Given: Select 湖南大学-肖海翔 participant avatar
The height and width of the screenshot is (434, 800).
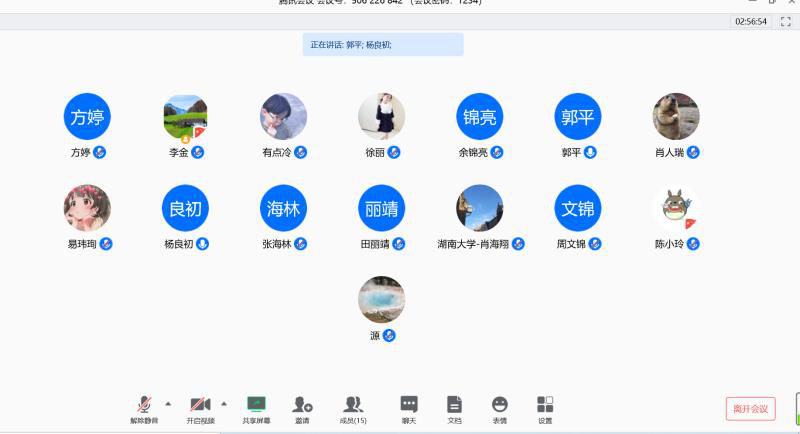Looking at the screenshot, I should pyautogui.click(x=480, y=208).
